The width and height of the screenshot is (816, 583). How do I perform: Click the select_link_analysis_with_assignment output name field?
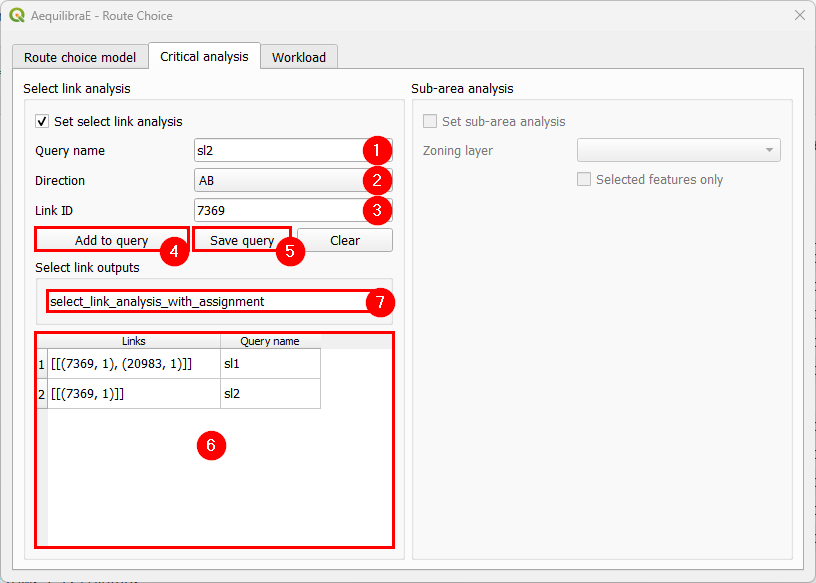[206, 301]
